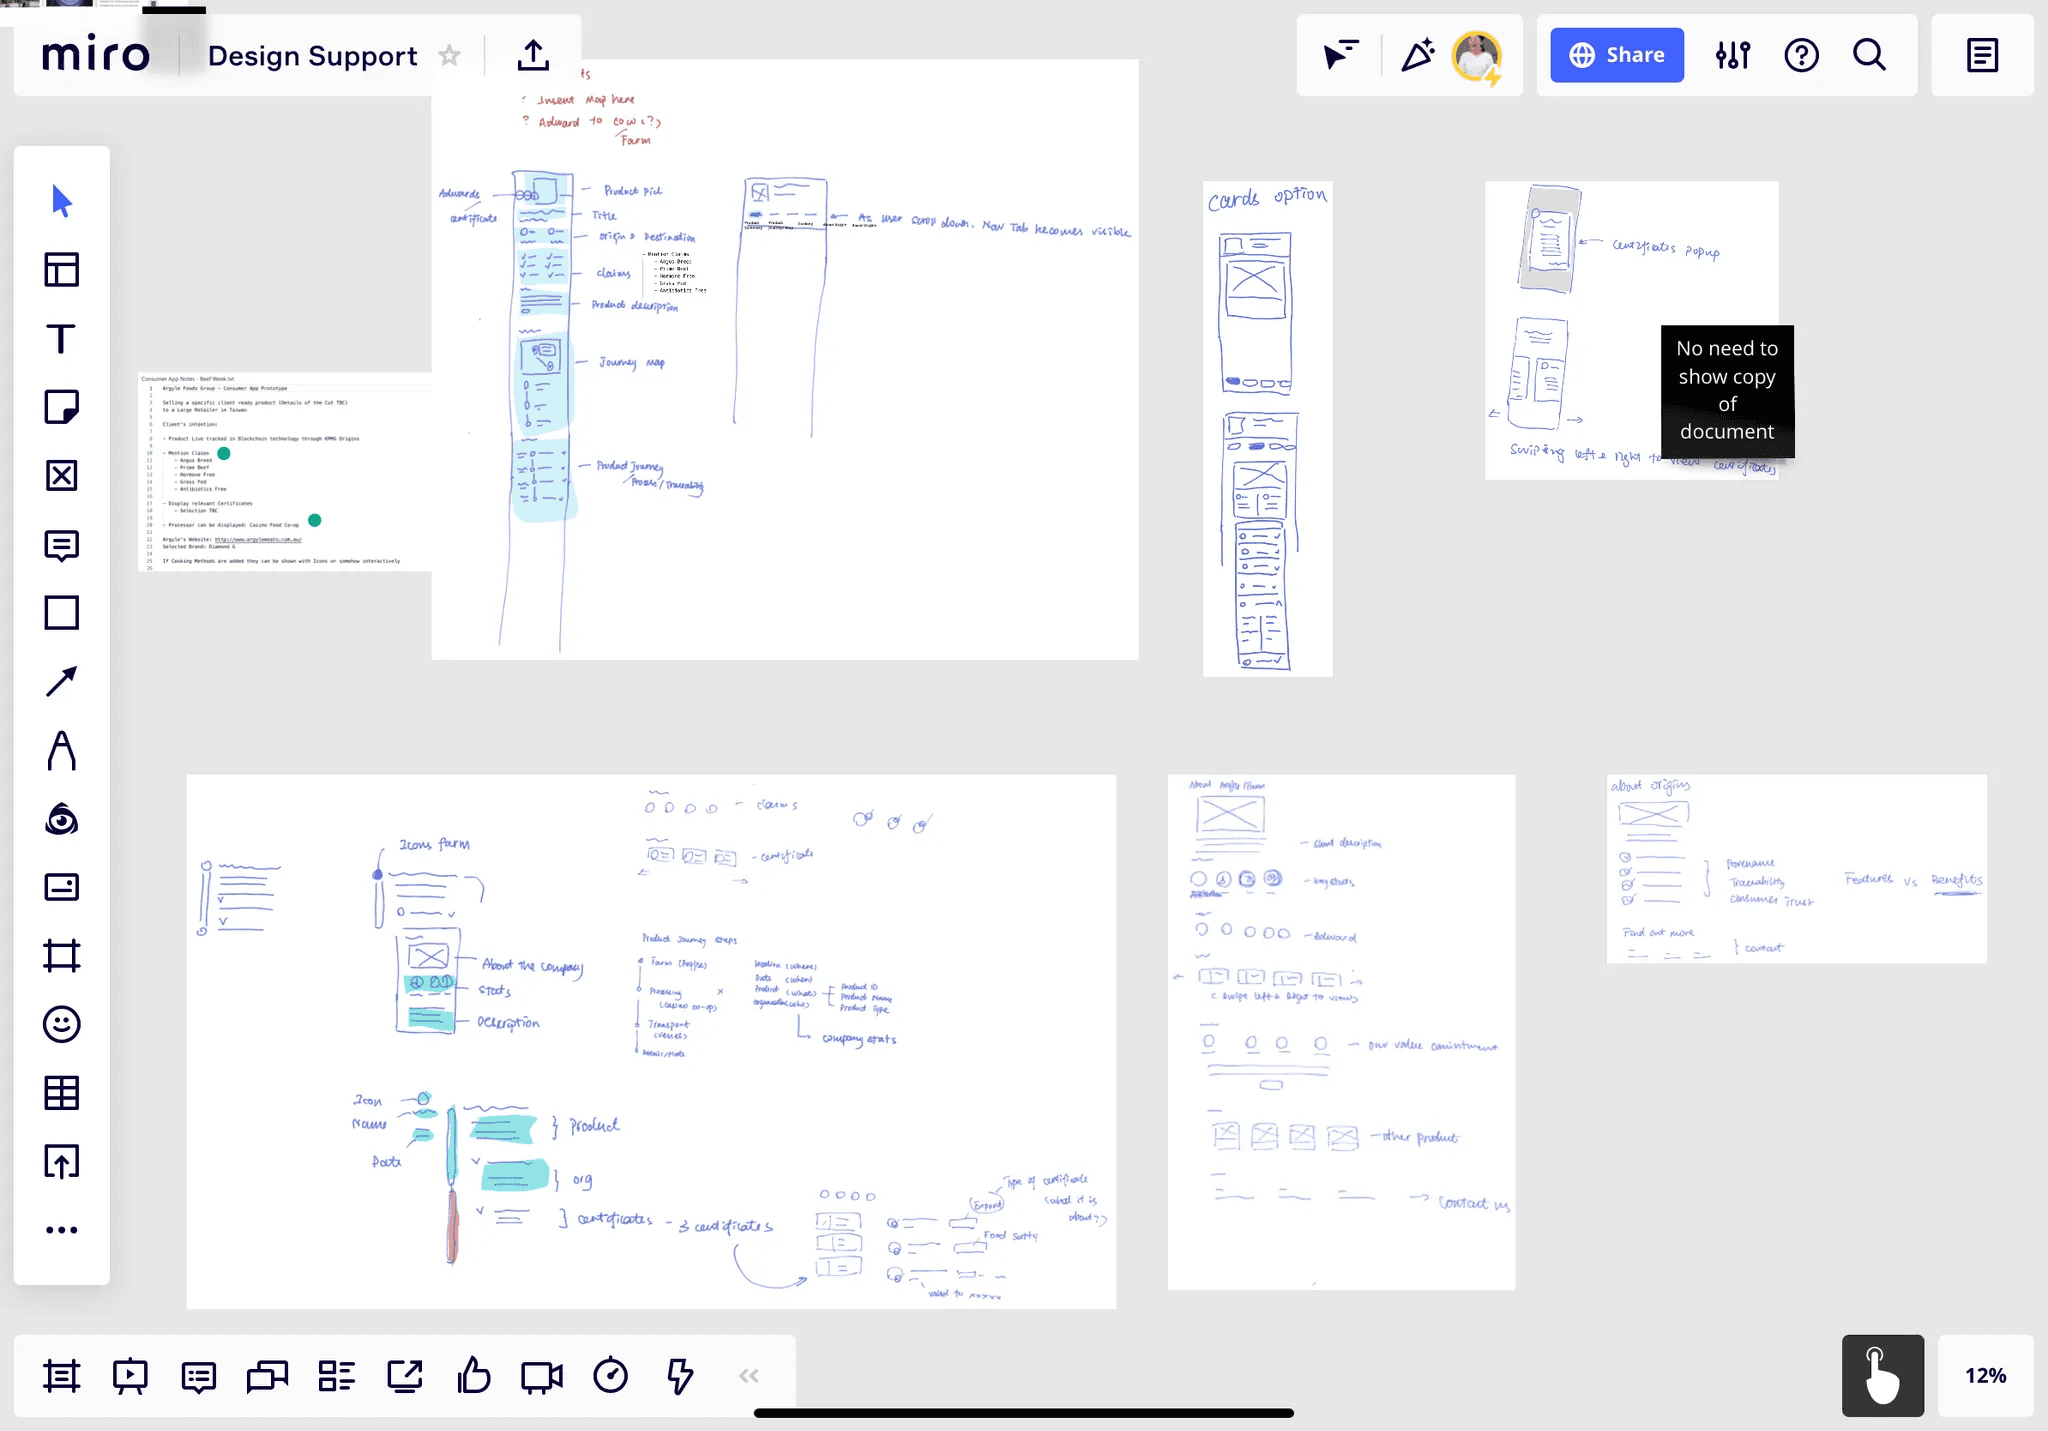Open the templates tool

[x=61, y=270]
